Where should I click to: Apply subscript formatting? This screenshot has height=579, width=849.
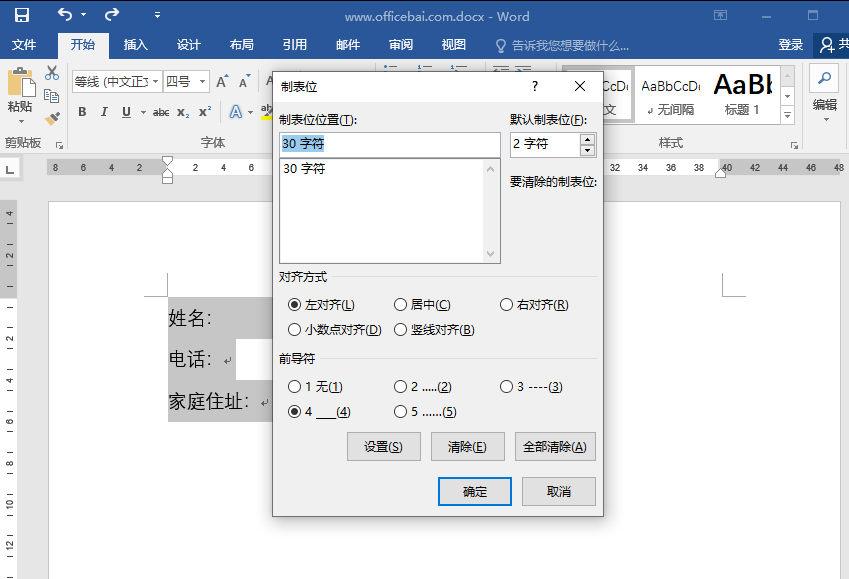(x=183, y=112)
